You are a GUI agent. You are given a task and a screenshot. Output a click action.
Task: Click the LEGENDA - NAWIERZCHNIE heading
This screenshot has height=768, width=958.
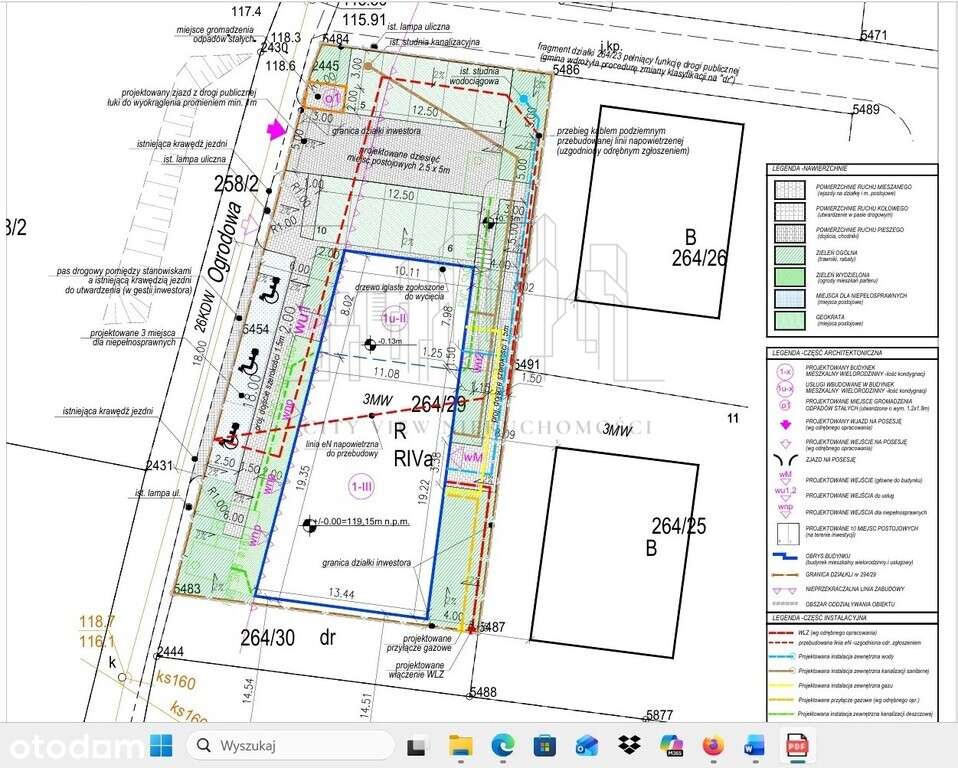[x=810, y=168]
